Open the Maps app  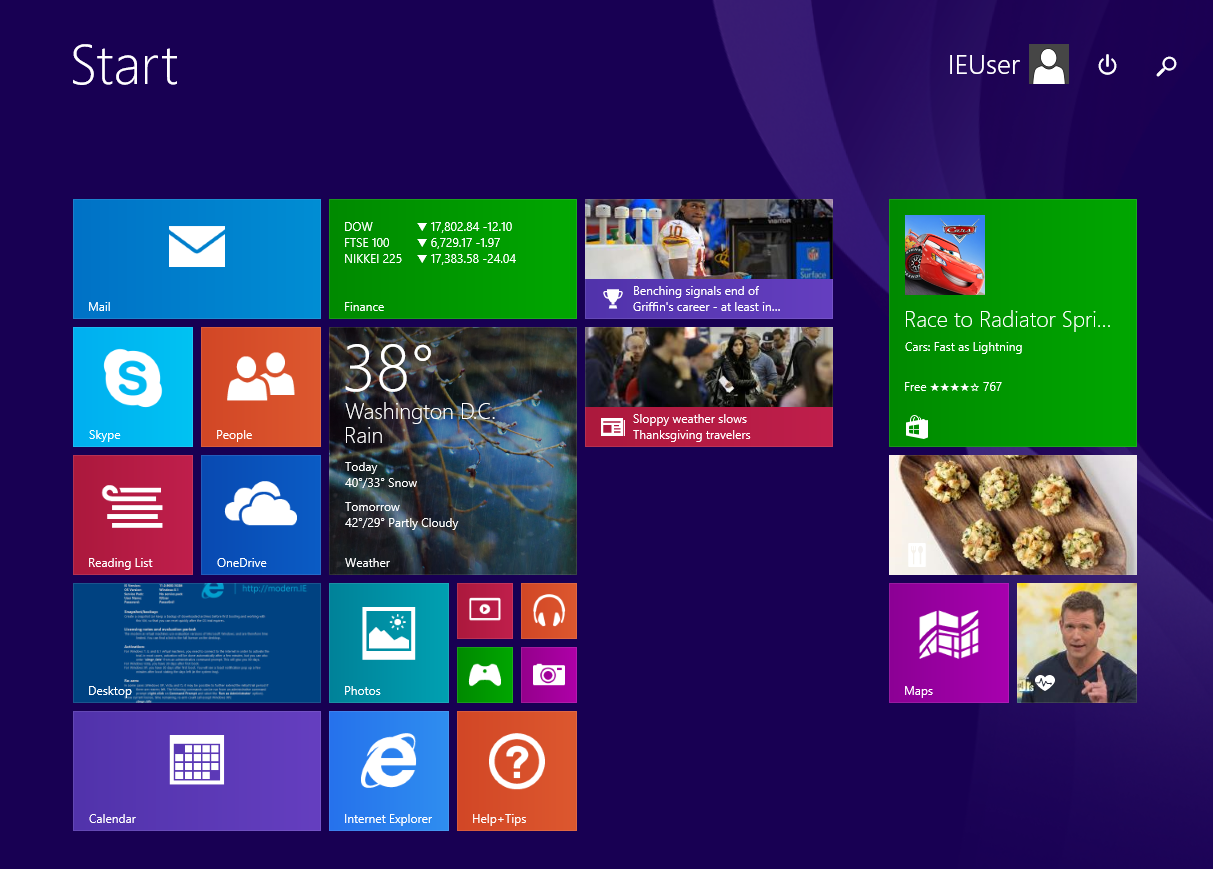pos(948,642)
